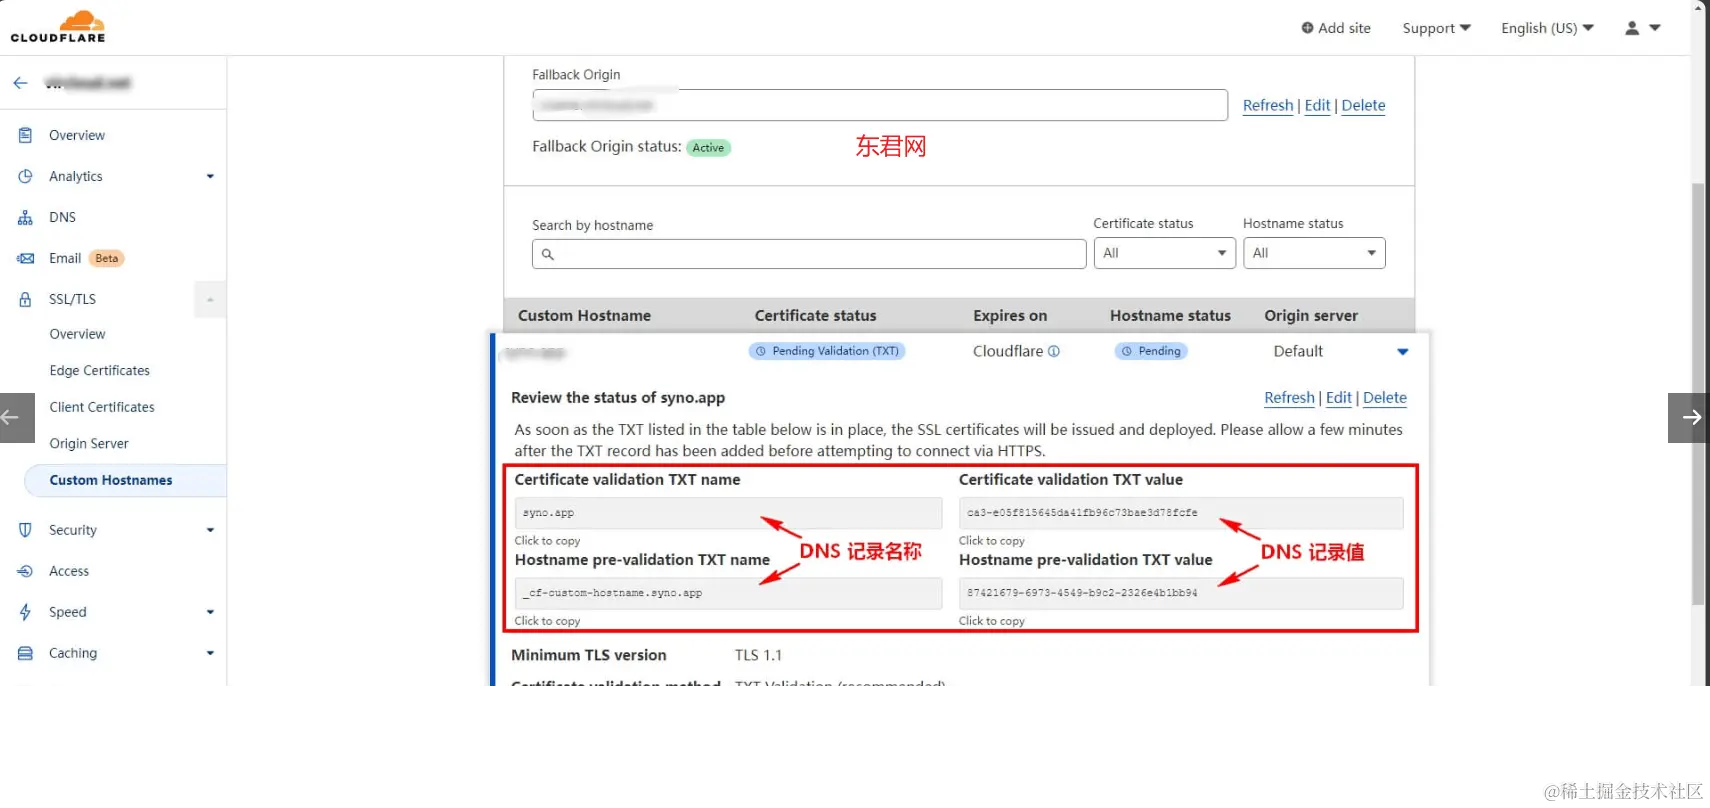The height and width of the screenshot is (808, 1710).
Task: Click the plus icon for Add site
Action: point(1307,28)
